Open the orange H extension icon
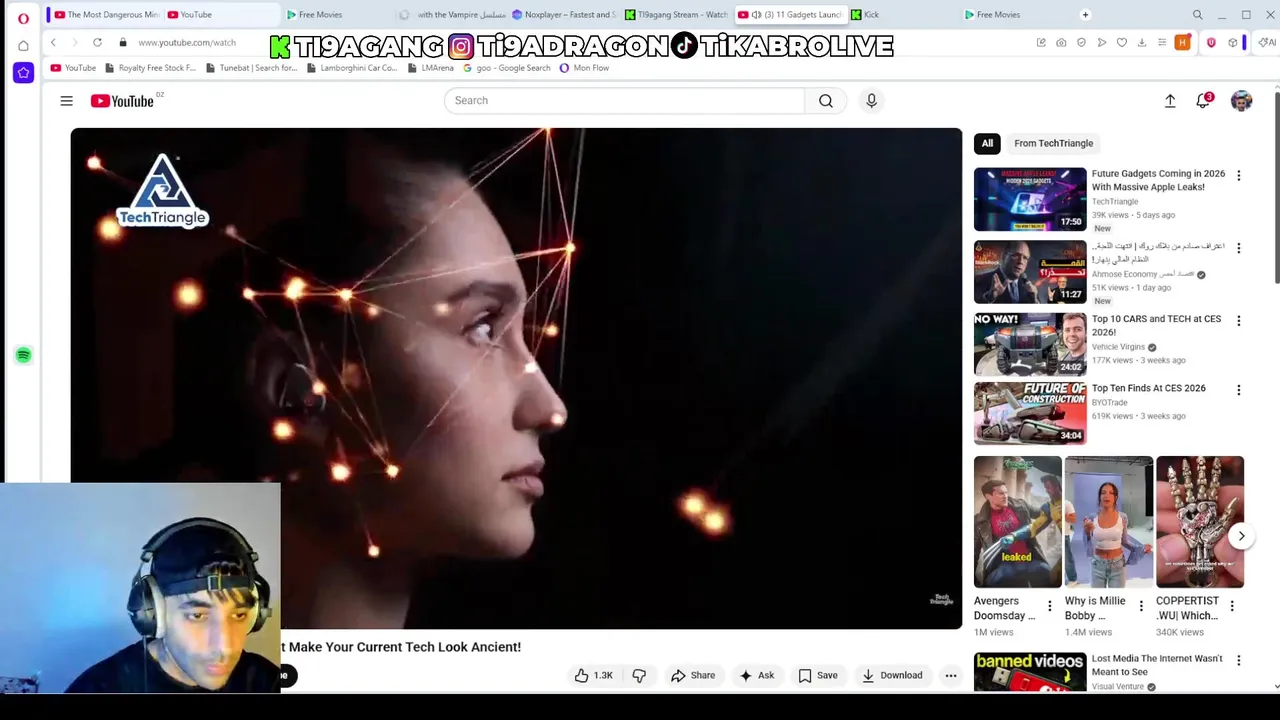 pyautogui.click(x=1183, y=42)
